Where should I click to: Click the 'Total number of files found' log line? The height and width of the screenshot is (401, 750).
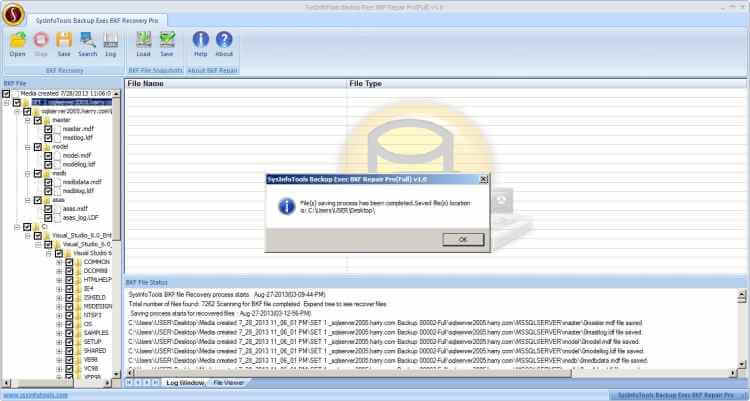pyautogui.click(x=257, y=304)
